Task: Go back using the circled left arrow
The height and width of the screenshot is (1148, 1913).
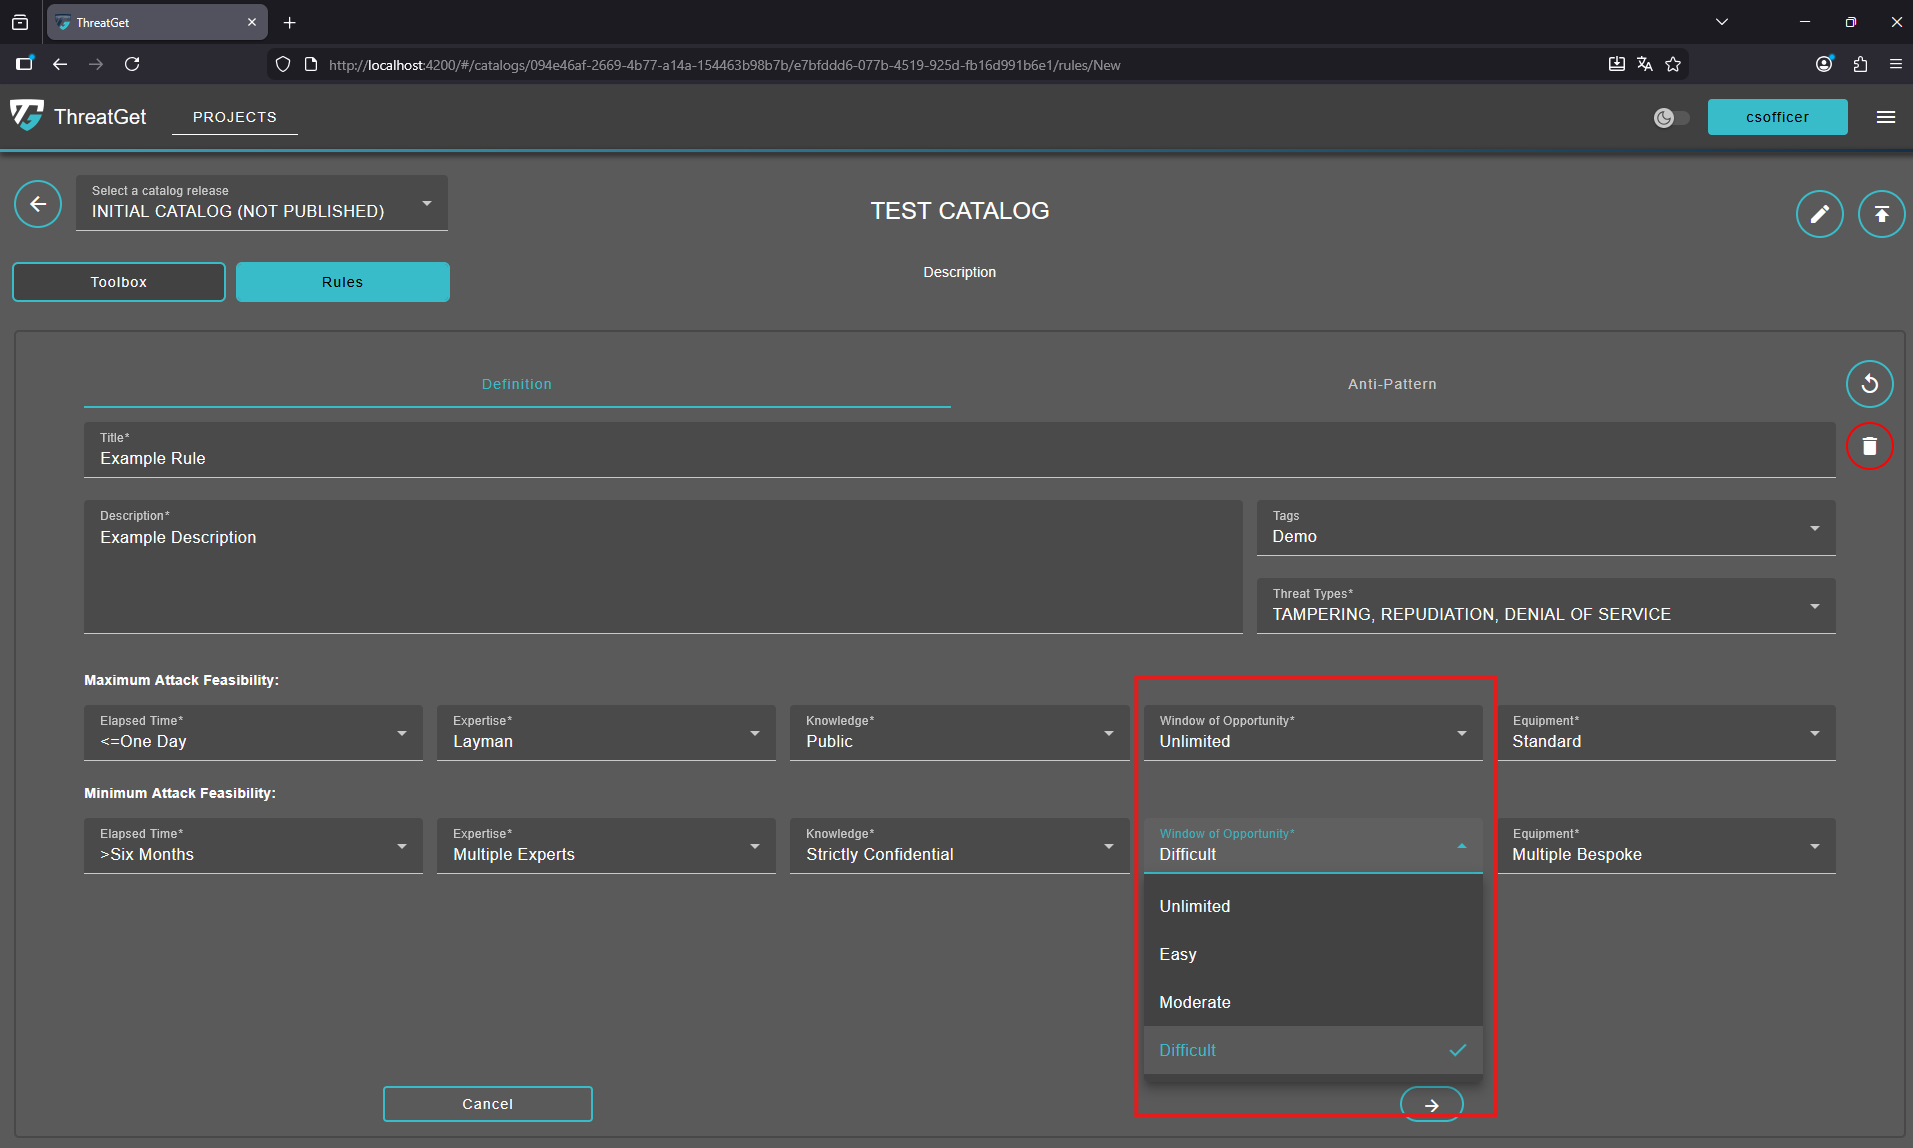Action: (38, 205)
